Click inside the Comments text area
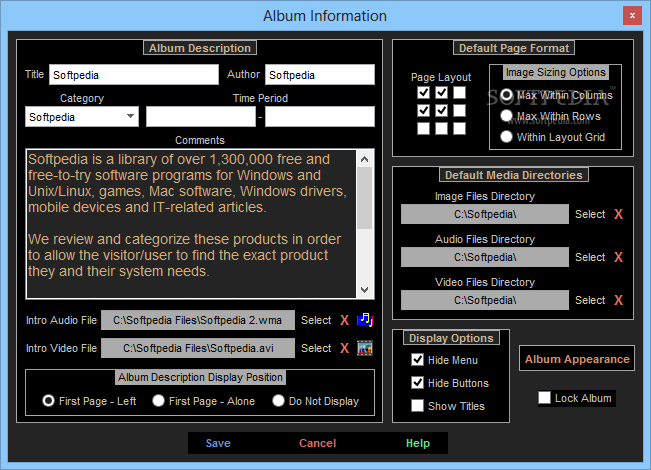This screenshot has width=651, height=470. click(191, 224)
